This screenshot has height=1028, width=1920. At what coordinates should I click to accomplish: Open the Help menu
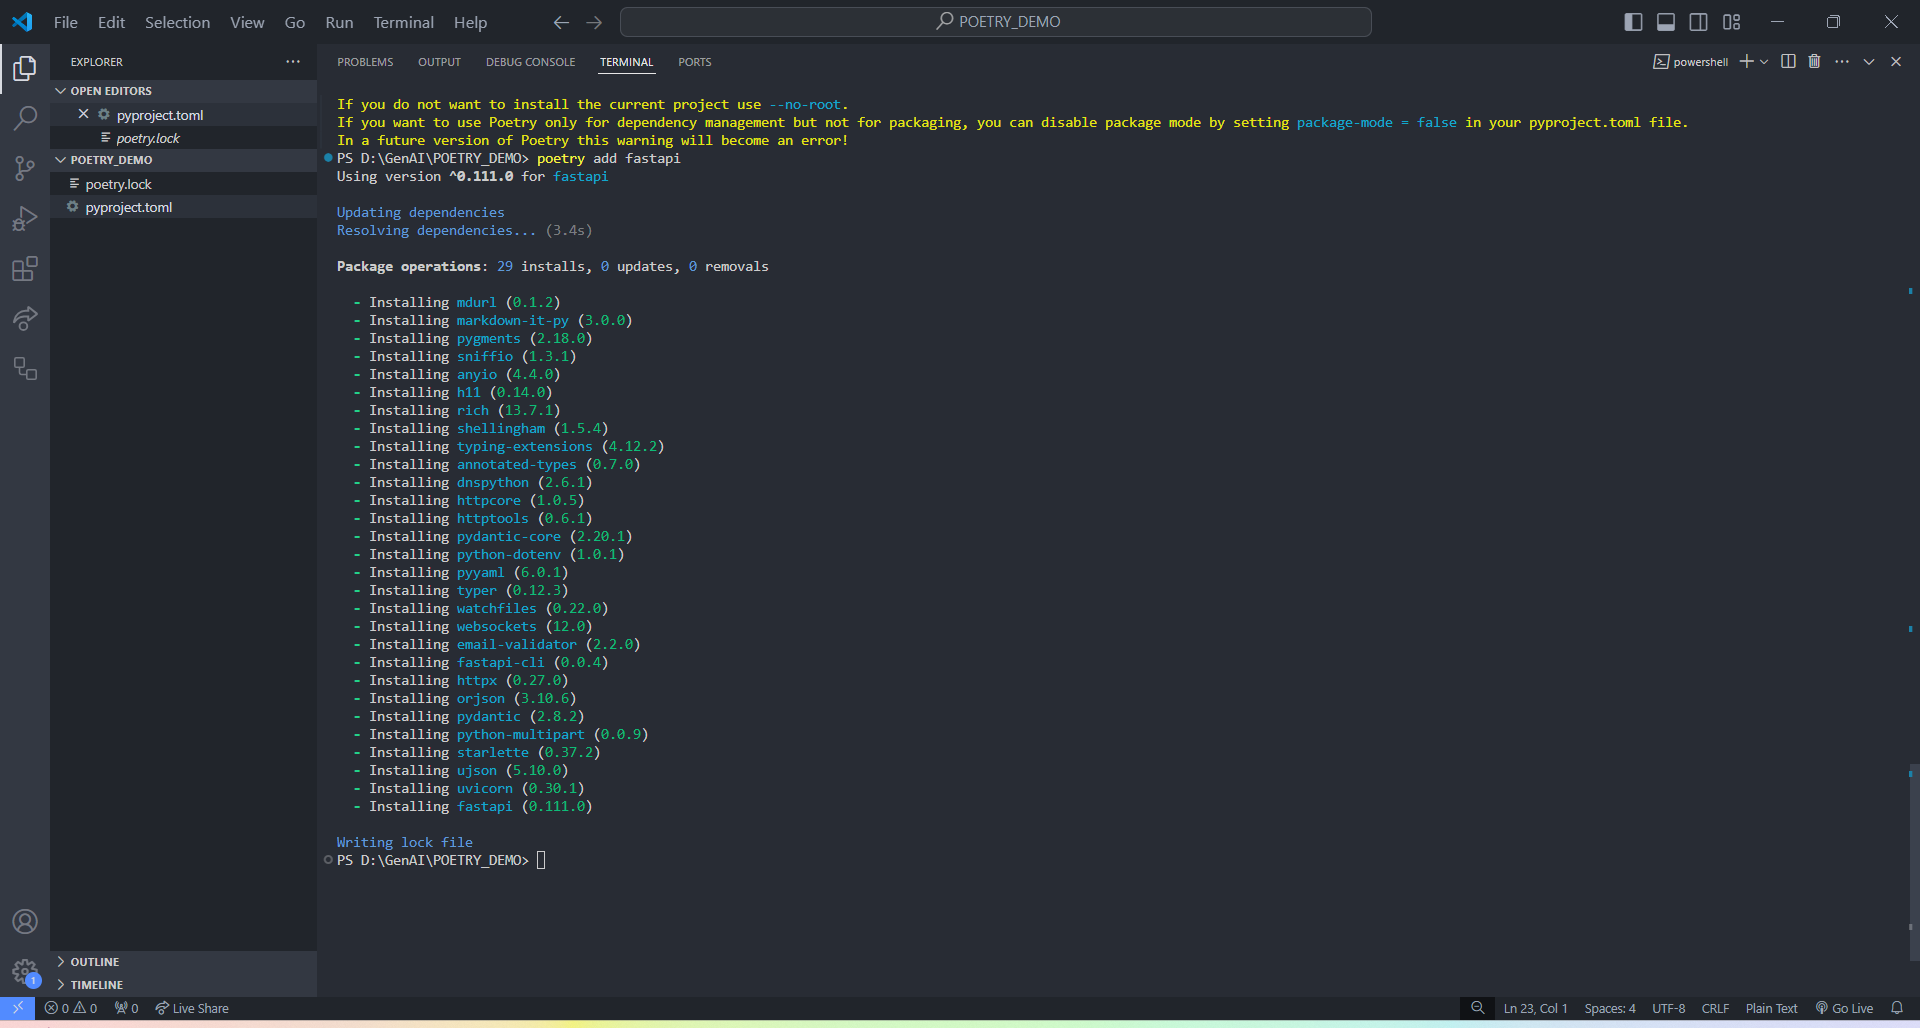tap(470, 22)
